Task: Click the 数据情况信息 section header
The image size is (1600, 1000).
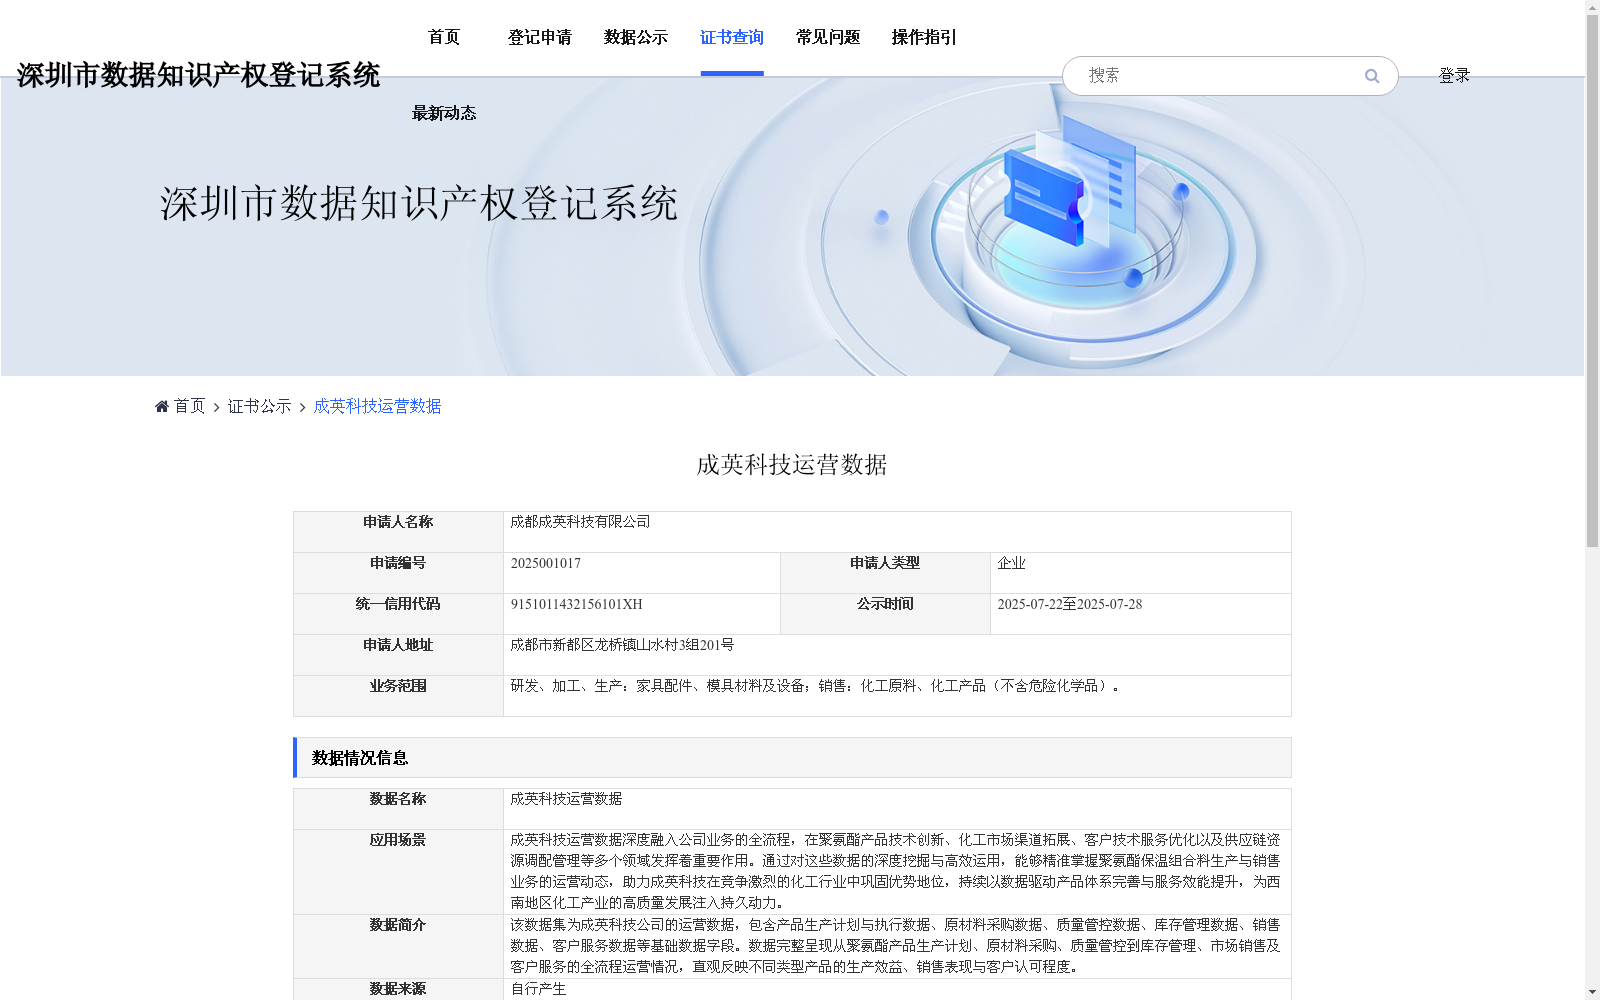Action: pyautogui.click(x=792, y=758)
